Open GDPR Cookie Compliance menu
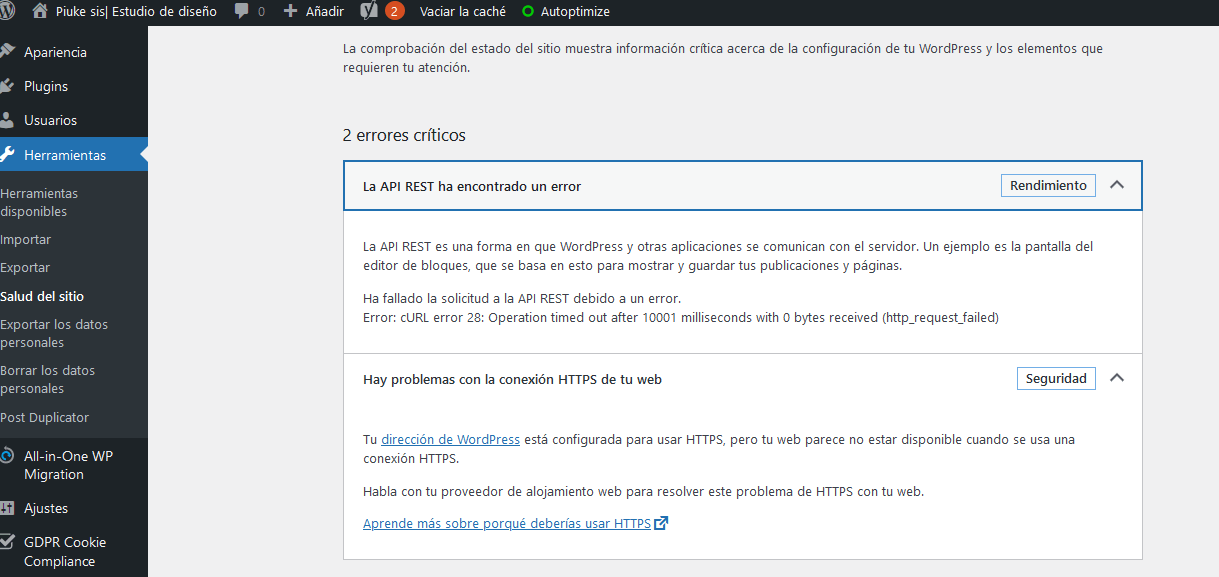This screenshot has width=1219, height=577. [65, 551]
